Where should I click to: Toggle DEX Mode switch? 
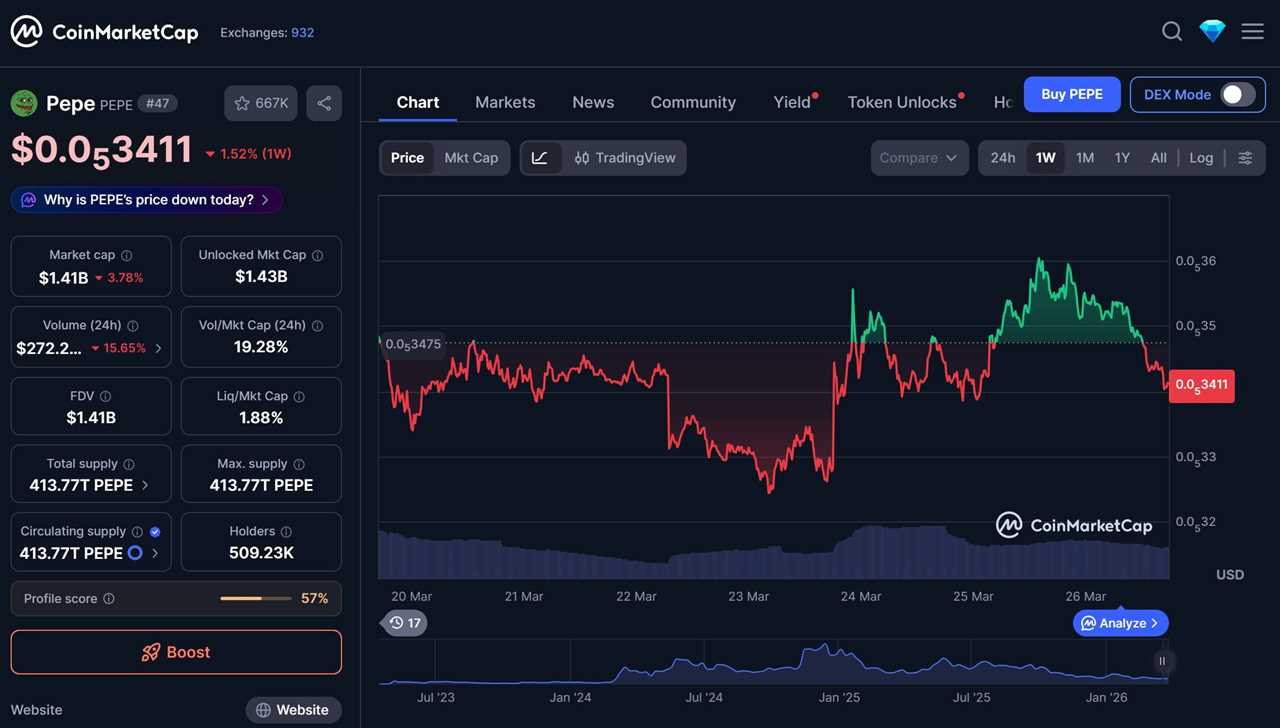coord(1237,95)
